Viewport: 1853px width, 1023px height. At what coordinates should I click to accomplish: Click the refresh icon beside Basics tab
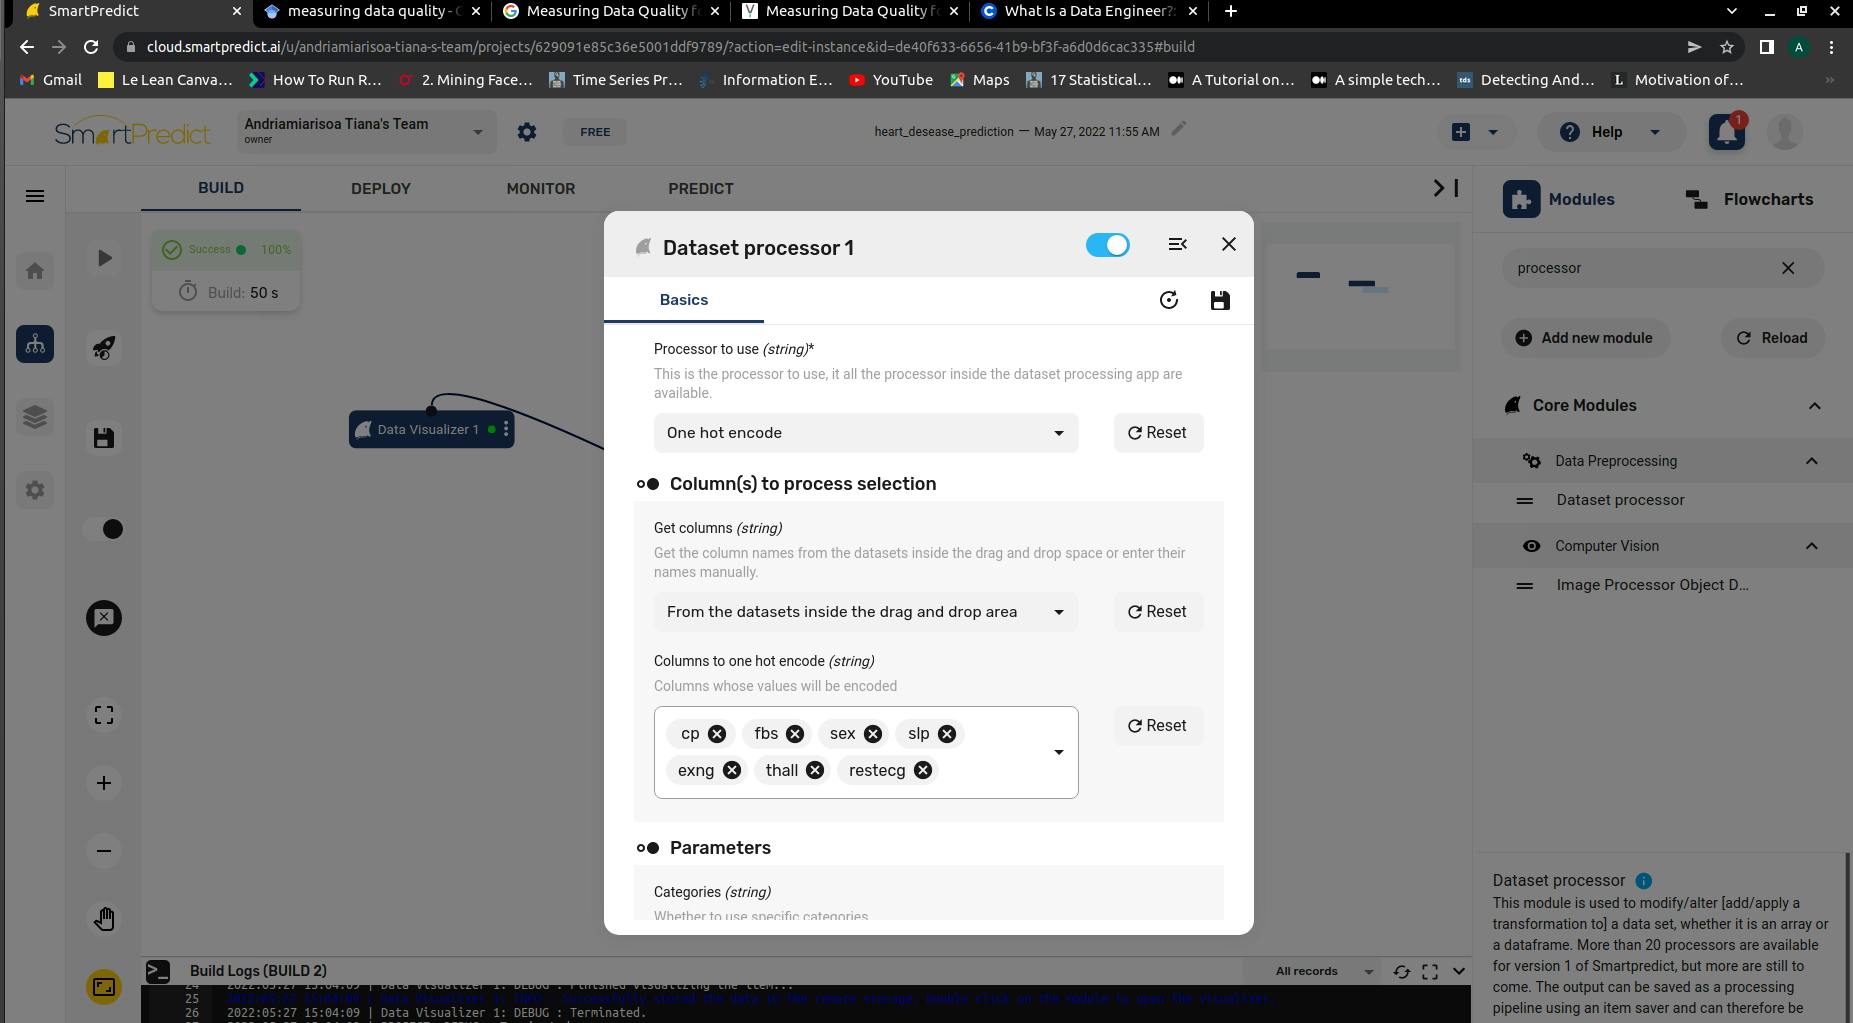click(x=1169, y=300)
